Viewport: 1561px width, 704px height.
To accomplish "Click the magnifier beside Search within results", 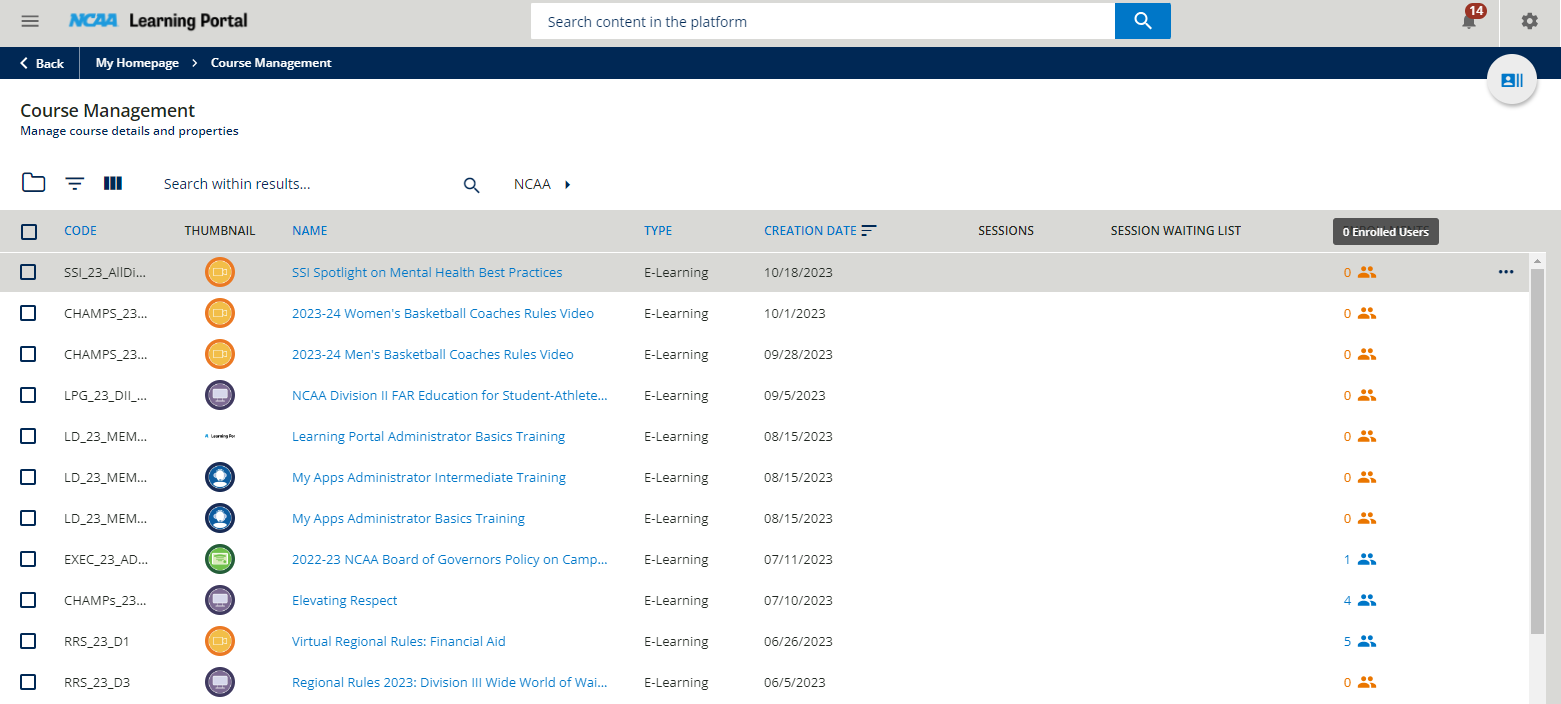I will (472, 185).
